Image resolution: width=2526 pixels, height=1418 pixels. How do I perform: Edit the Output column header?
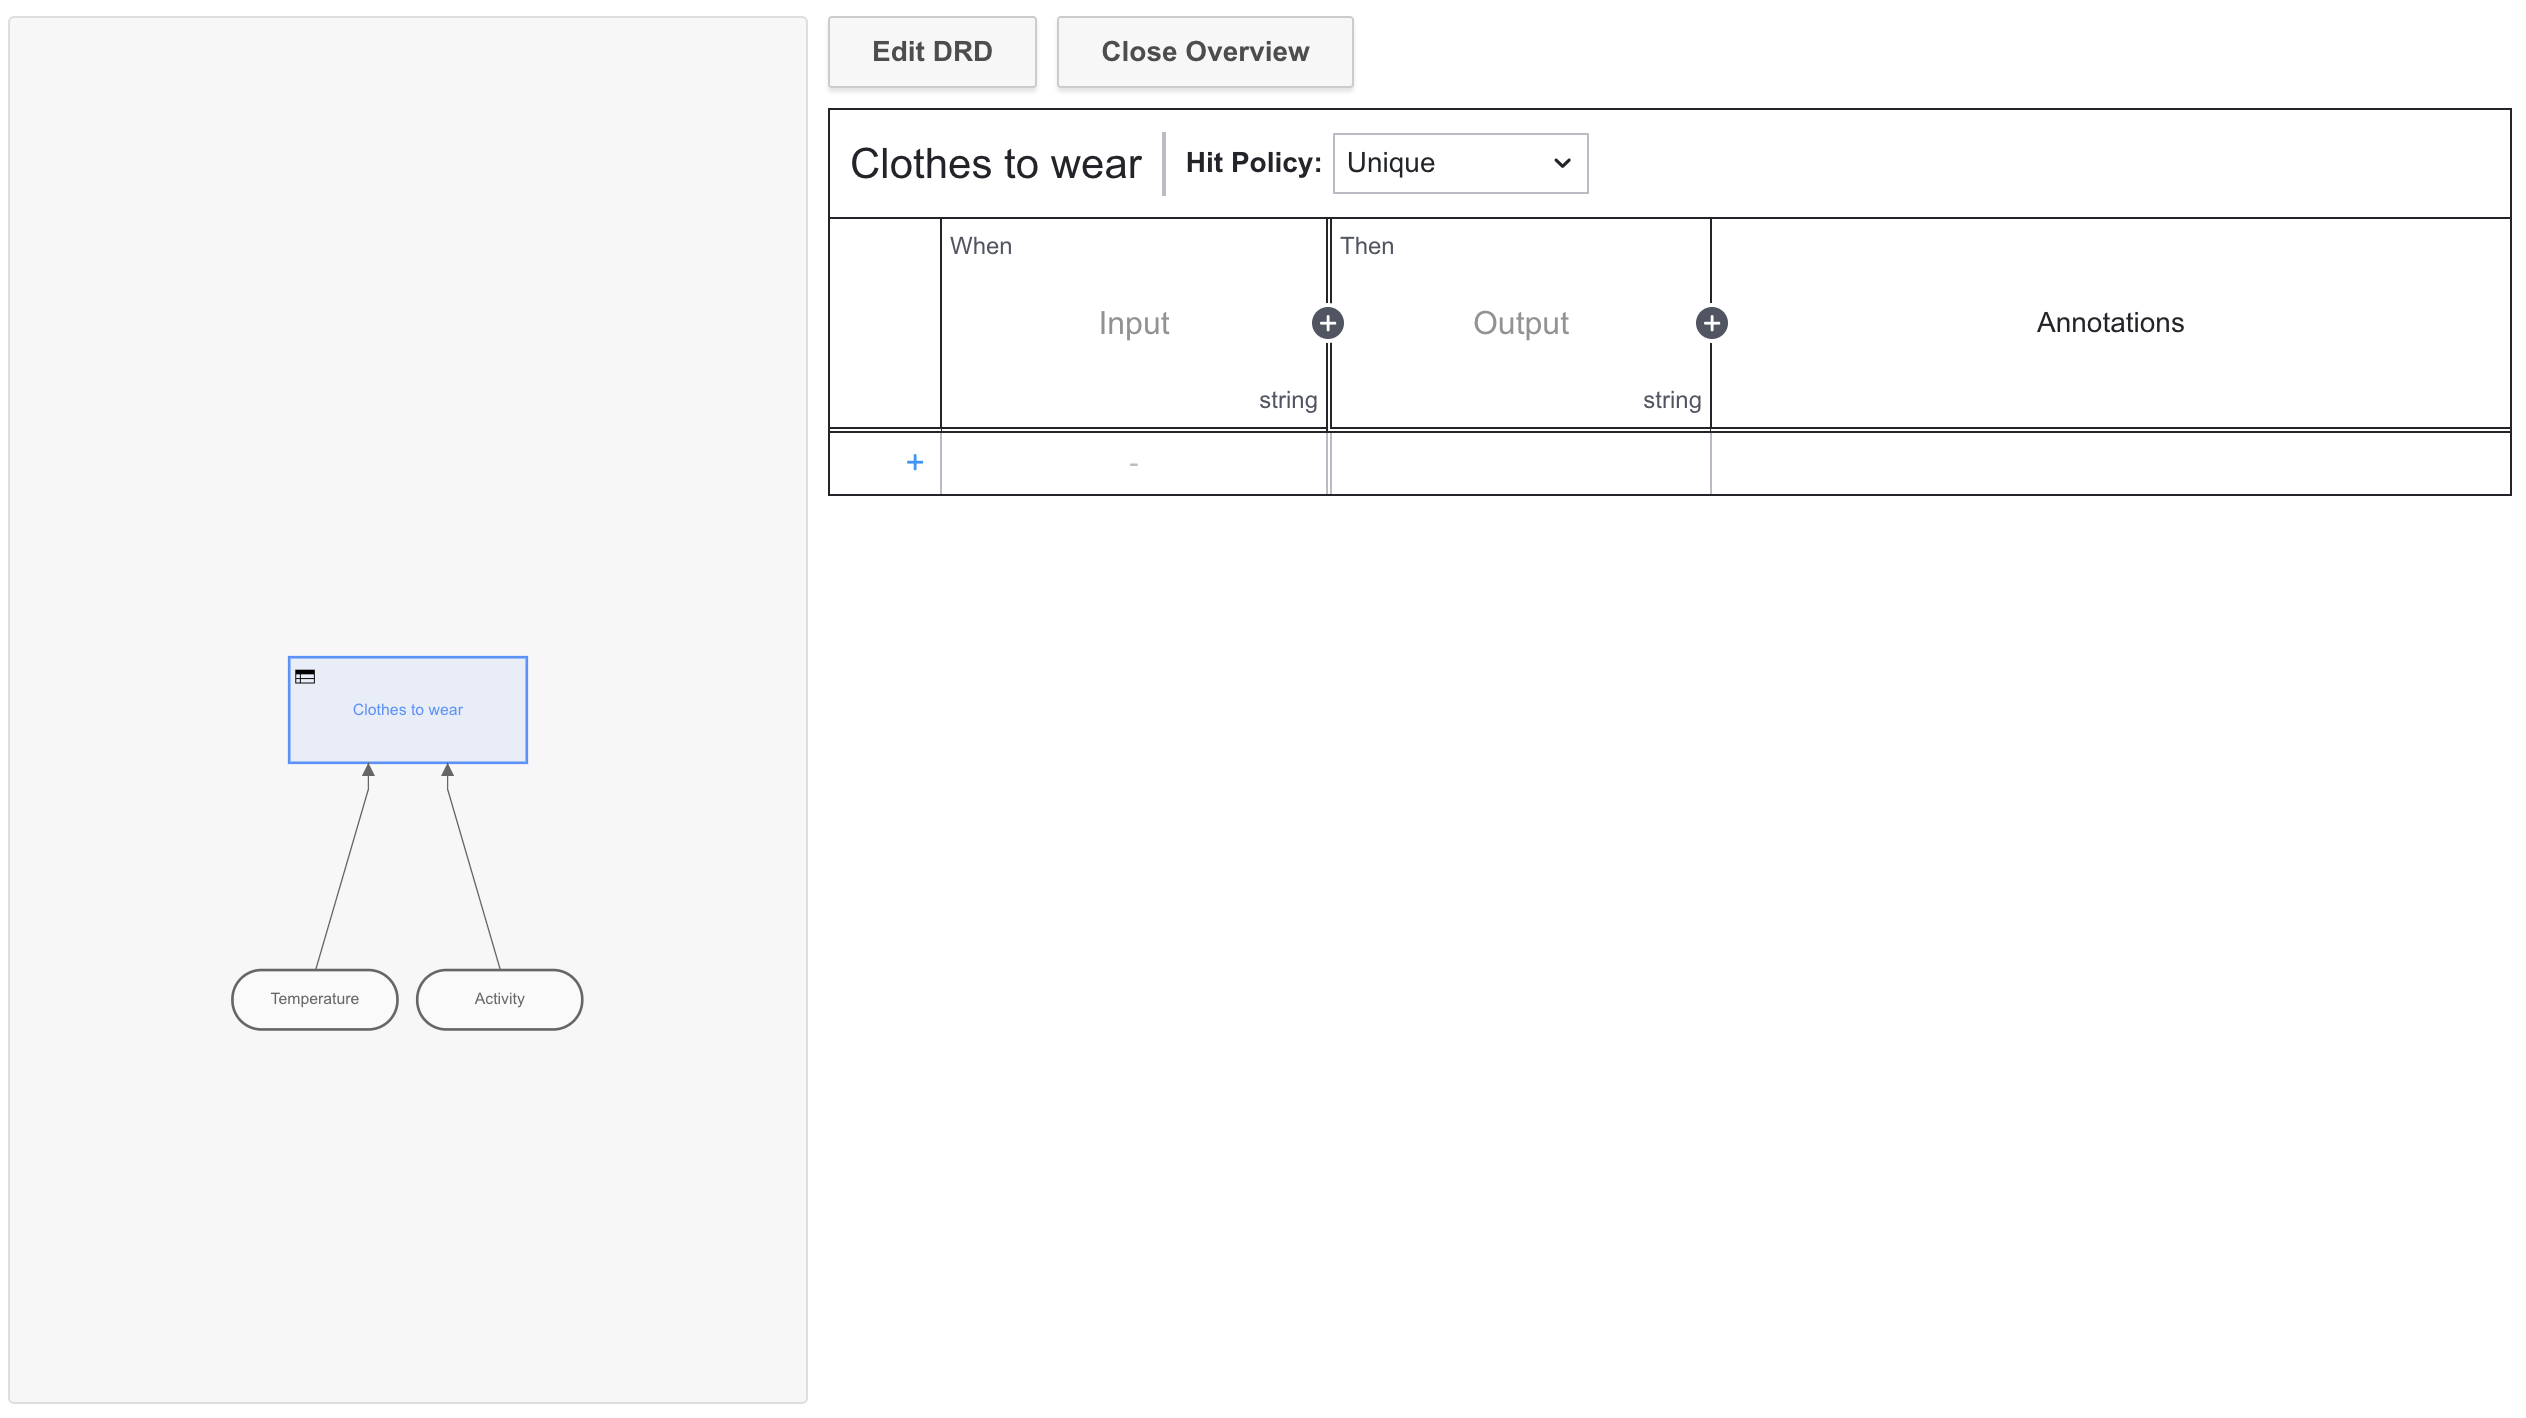click(x=1520, y=323)
